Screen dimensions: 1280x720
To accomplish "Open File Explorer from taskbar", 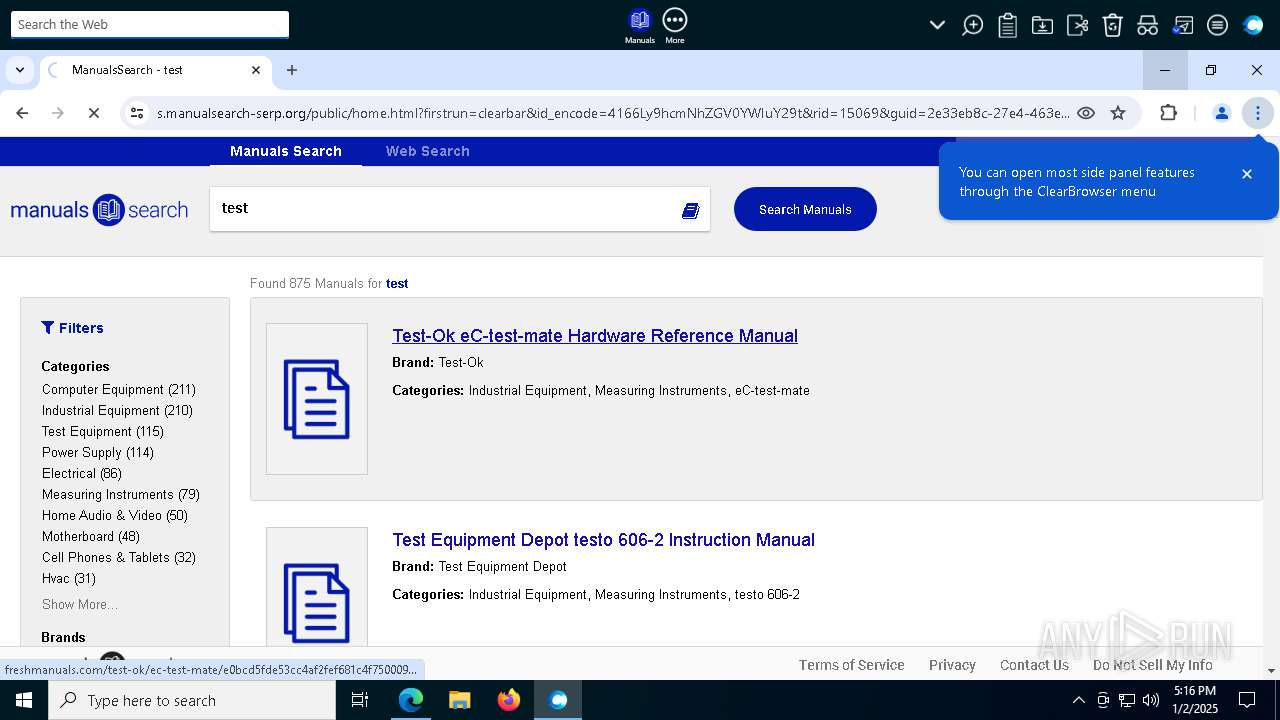I will 460,700.
